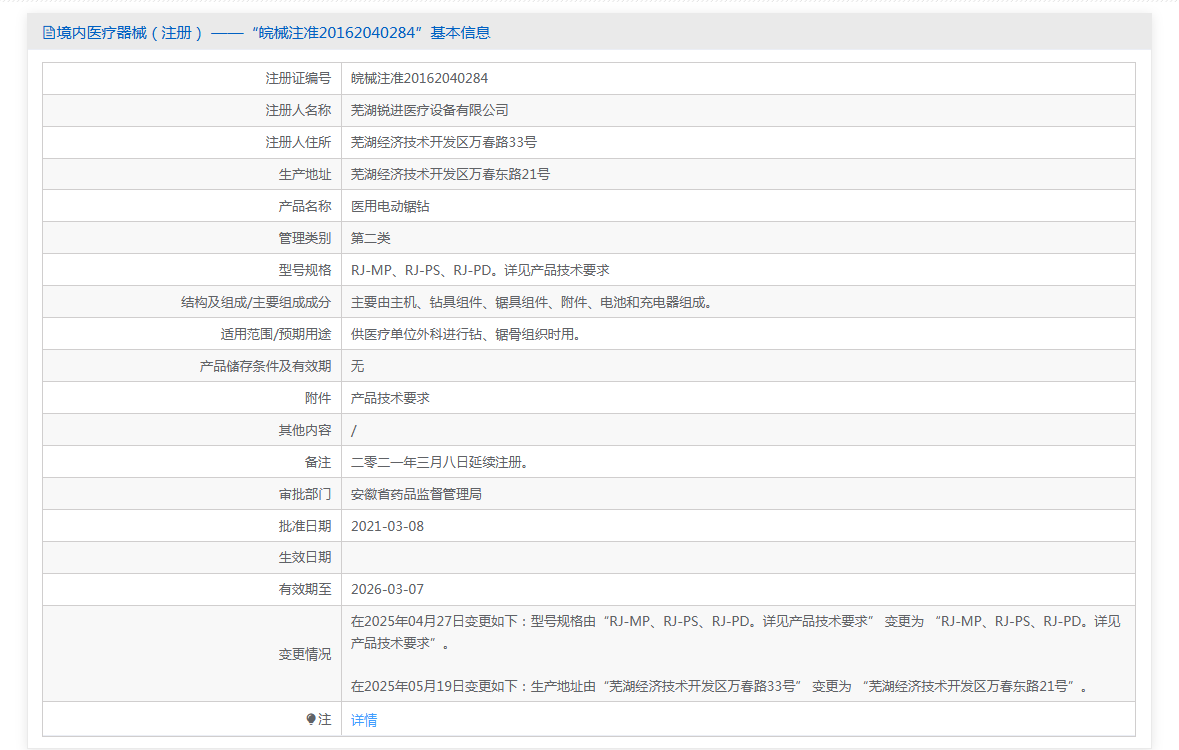Click the document icon in the header
This screenshot has height=750, width=1179.
[x=49, y=32]
